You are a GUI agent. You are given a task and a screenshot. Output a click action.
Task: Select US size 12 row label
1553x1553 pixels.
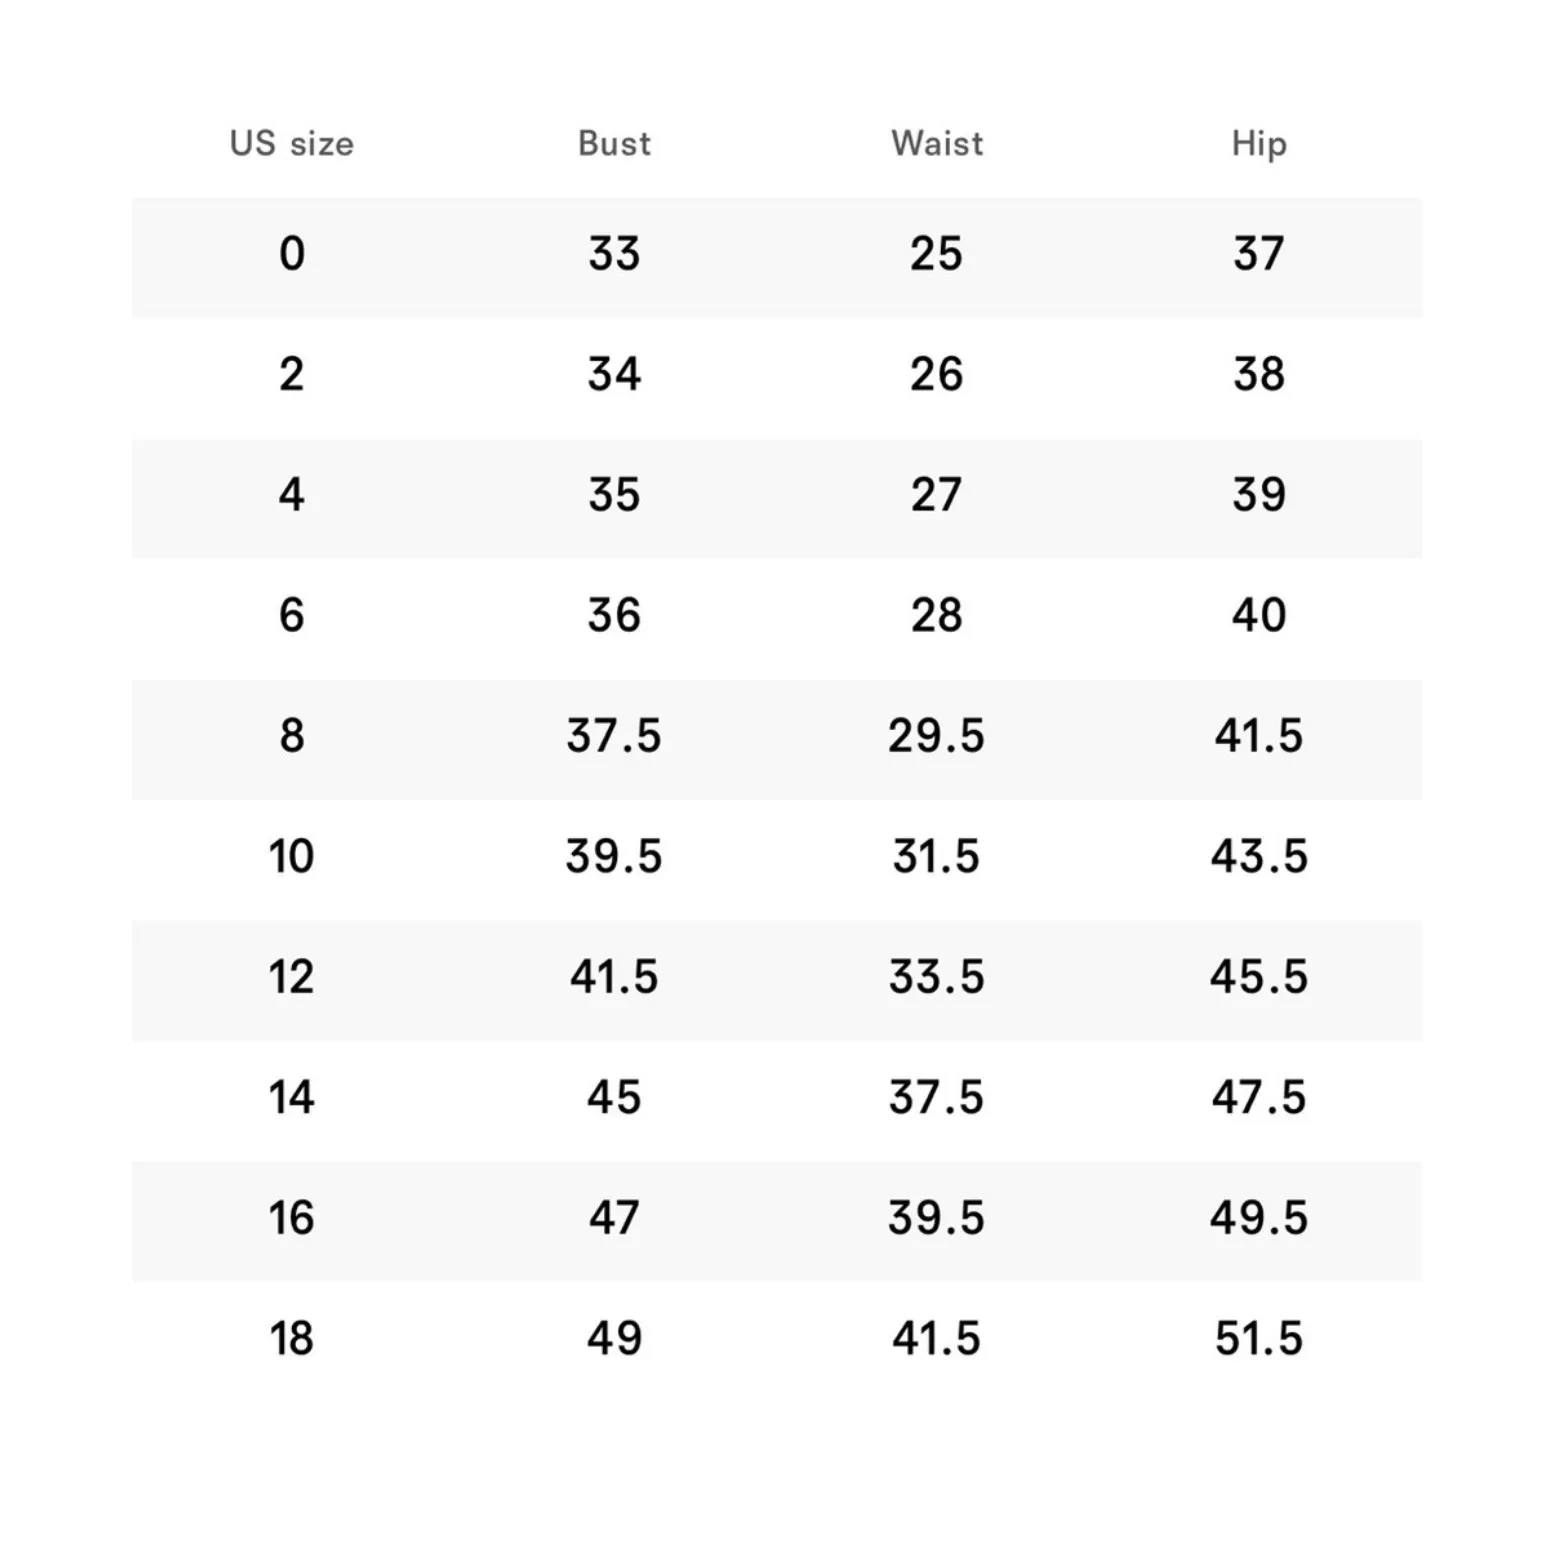click(x=291, y=977)
